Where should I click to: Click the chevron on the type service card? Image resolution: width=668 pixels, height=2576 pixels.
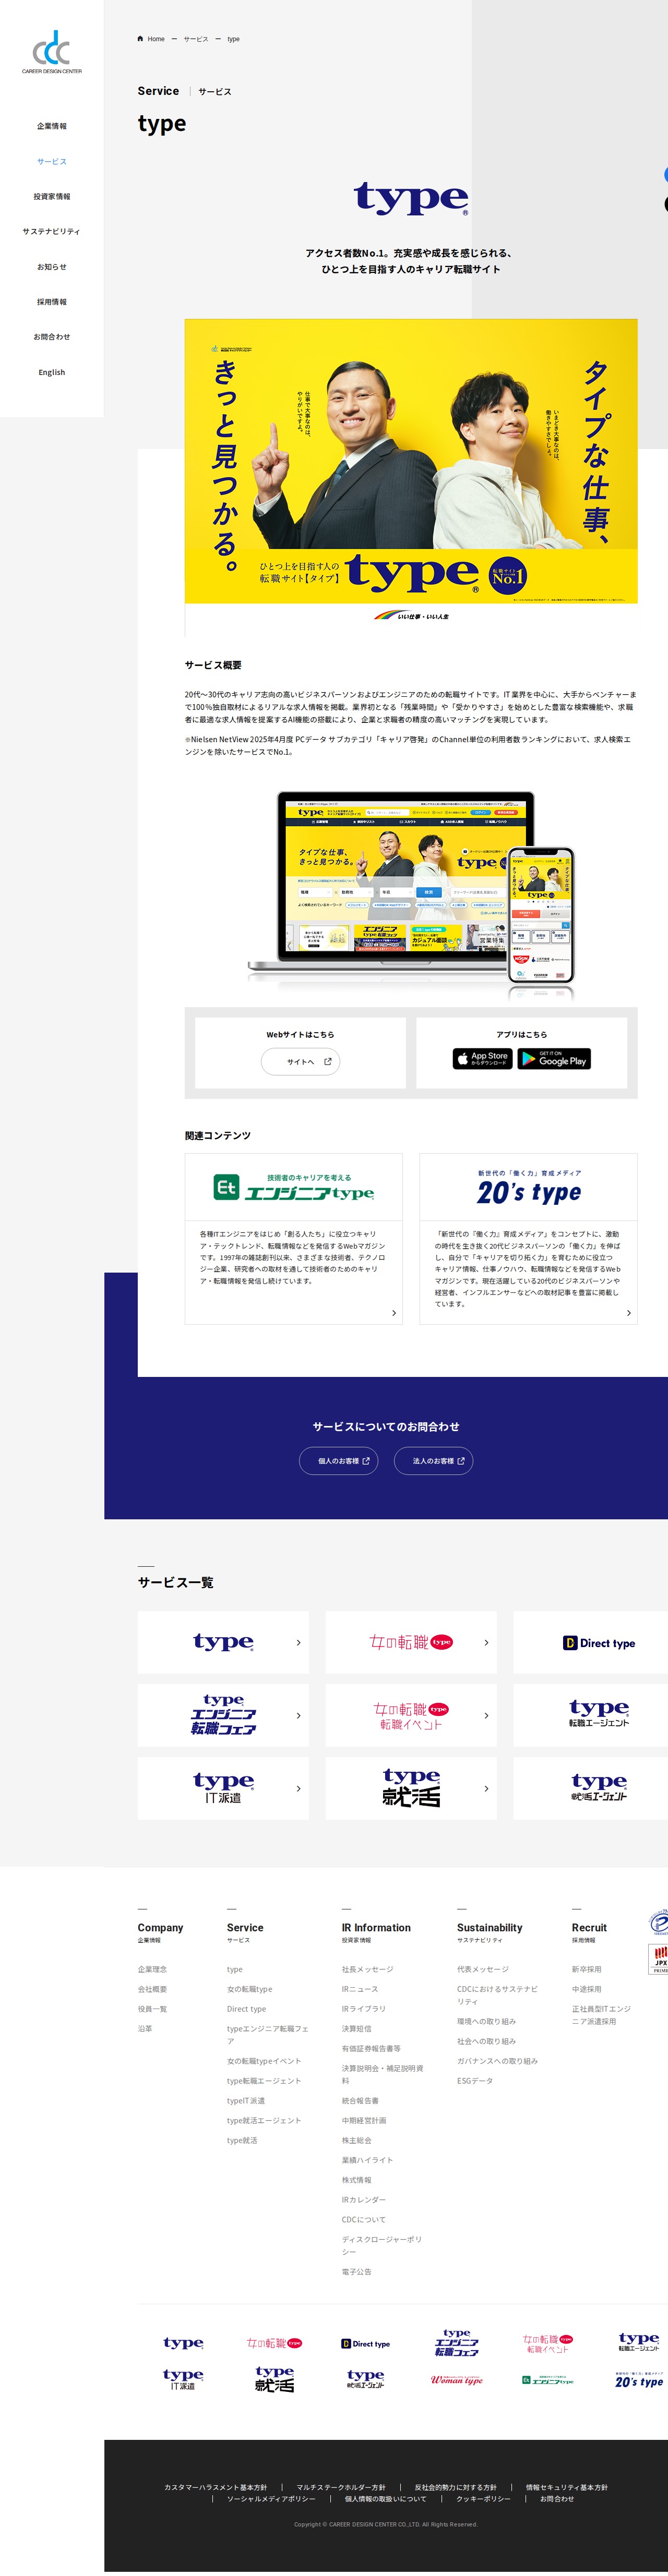[x=298, y=1642]
